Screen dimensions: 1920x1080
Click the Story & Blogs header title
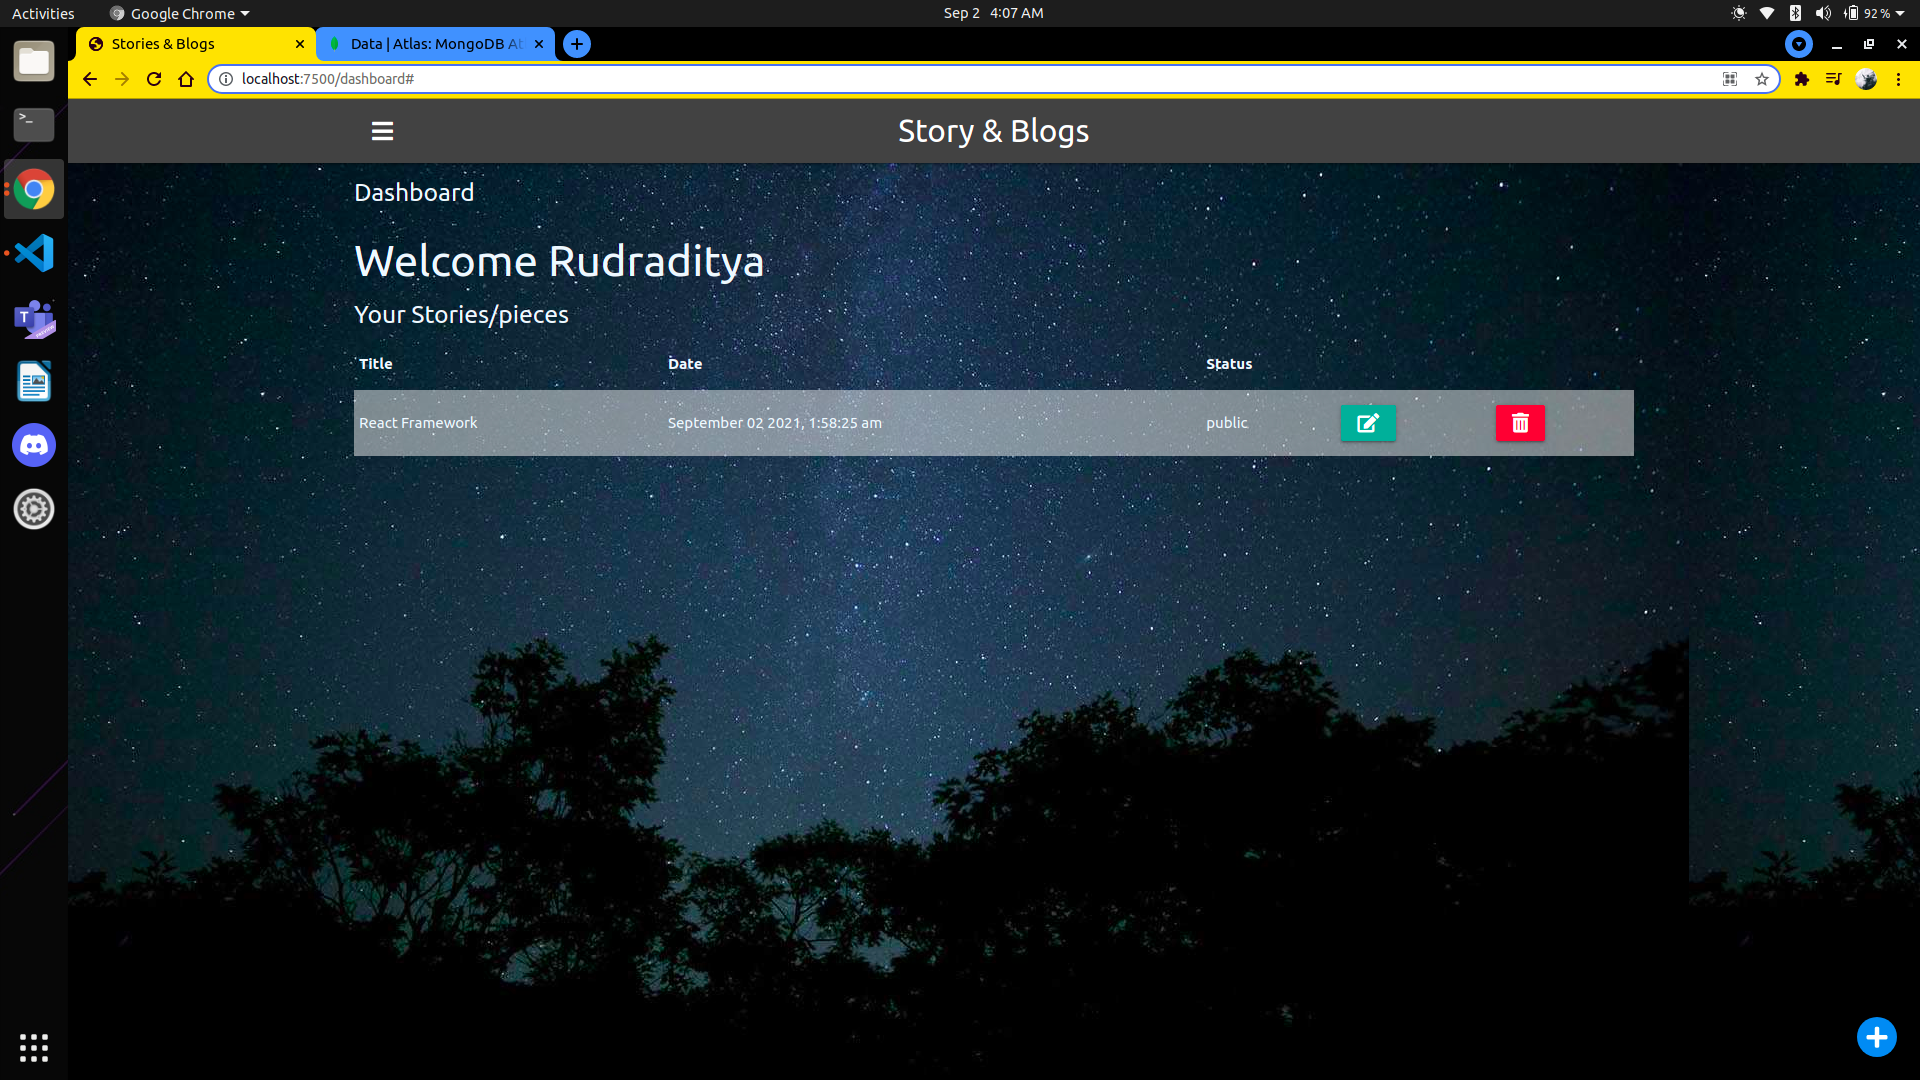tap(993, 130)
